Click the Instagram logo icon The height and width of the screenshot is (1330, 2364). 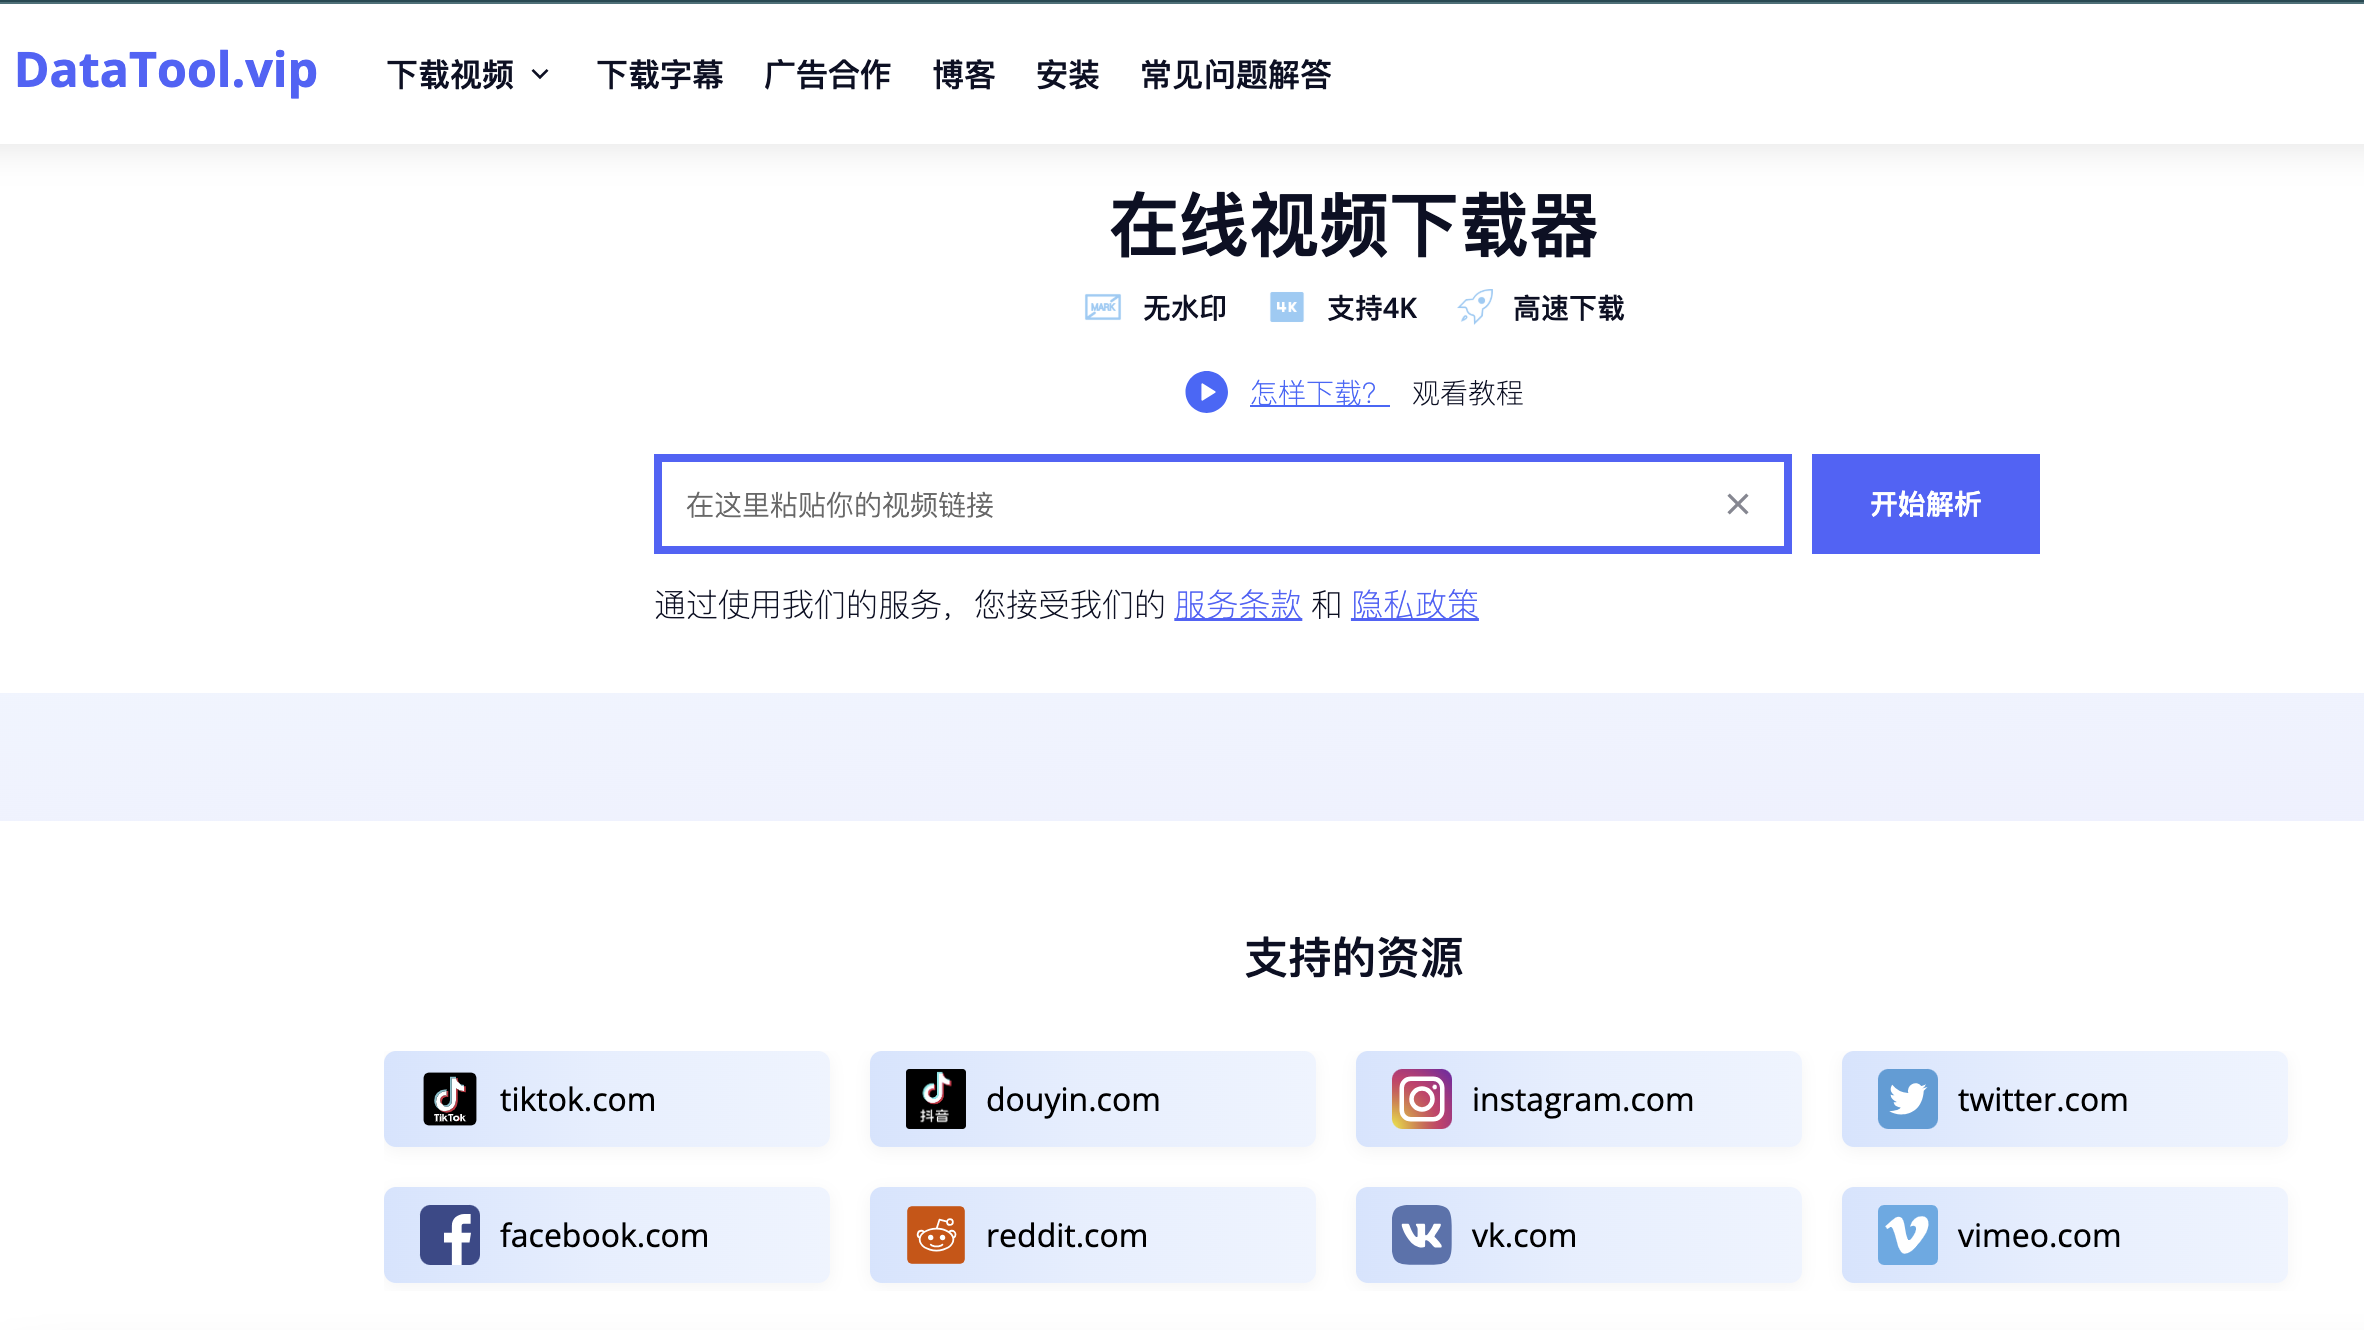[1421, 1099]
